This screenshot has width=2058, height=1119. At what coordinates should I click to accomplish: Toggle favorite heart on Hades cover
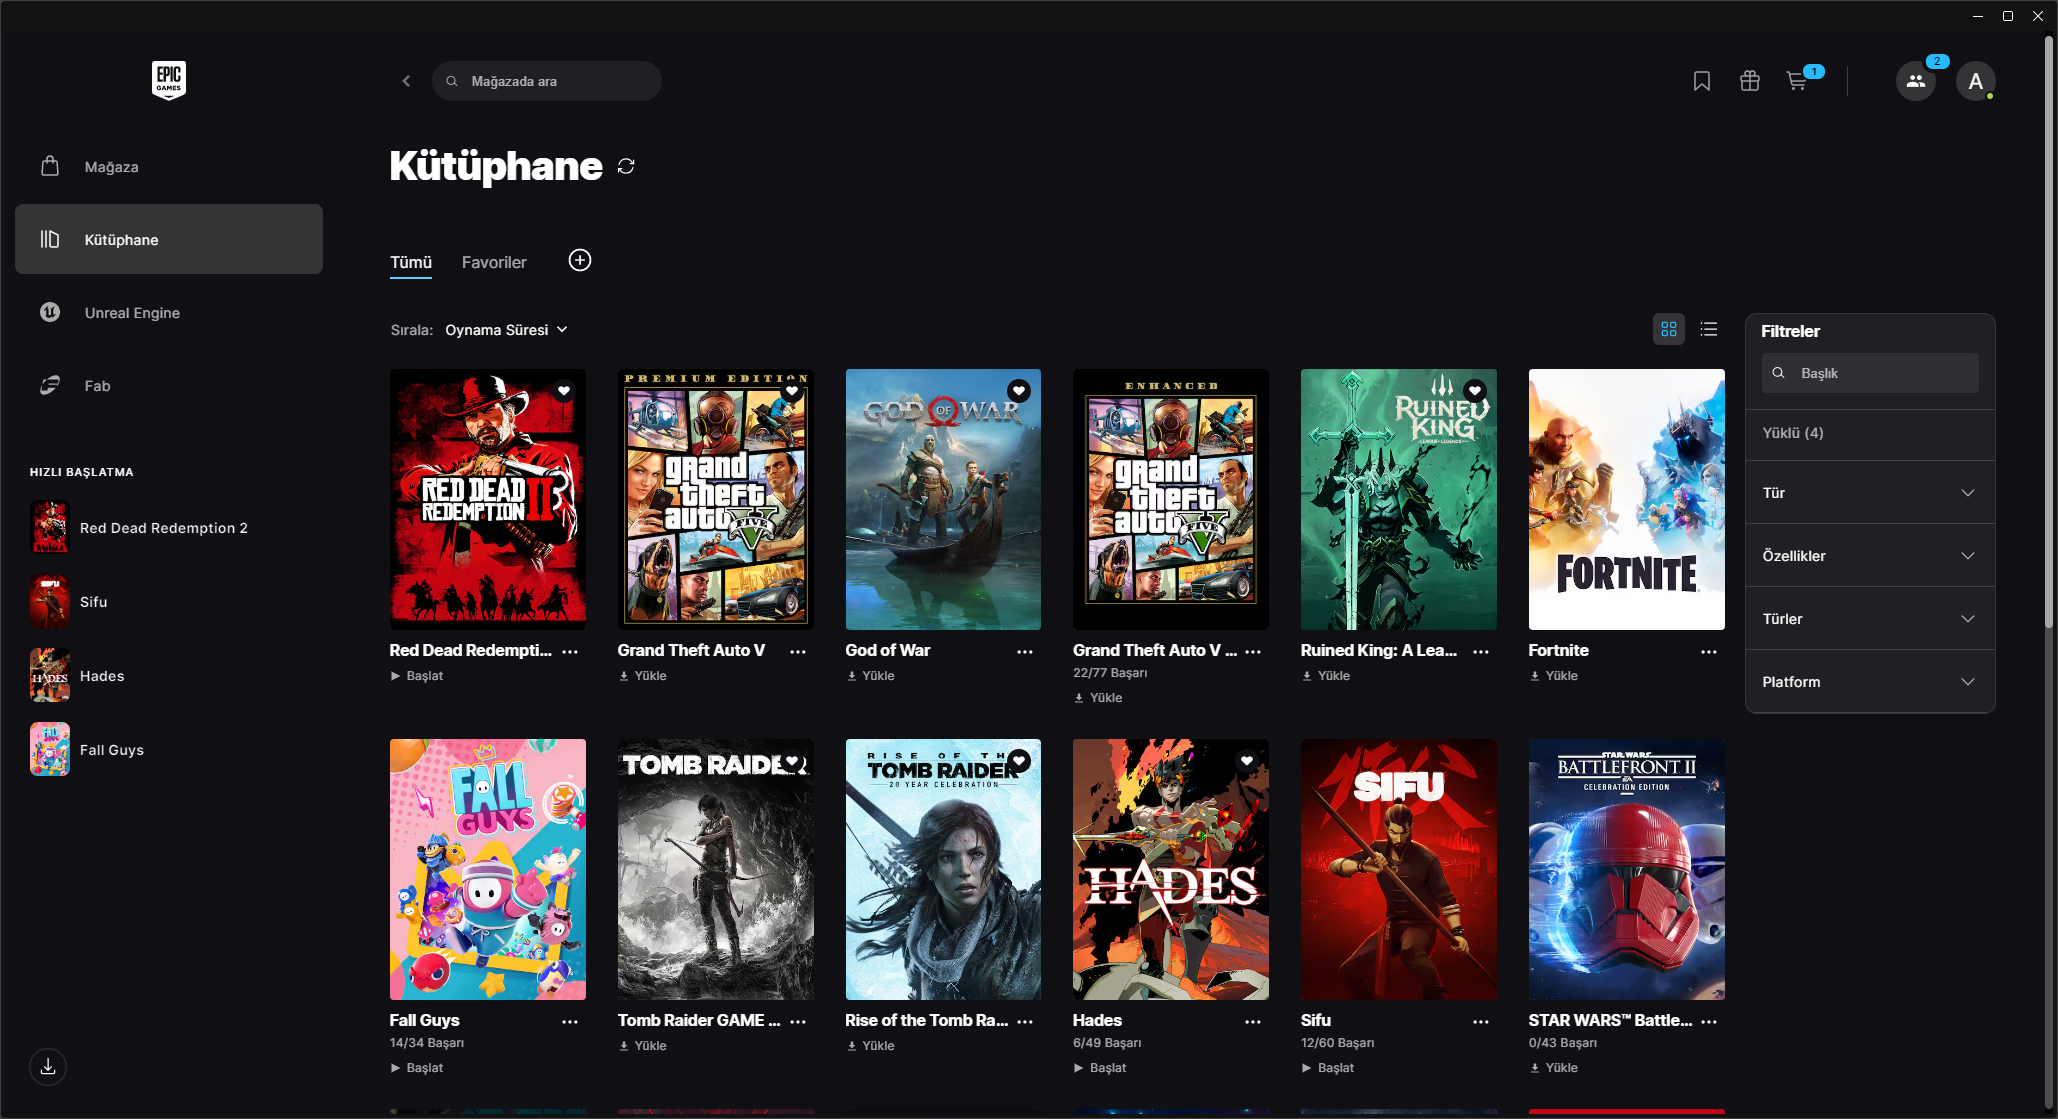click(x=1247, y=761)
